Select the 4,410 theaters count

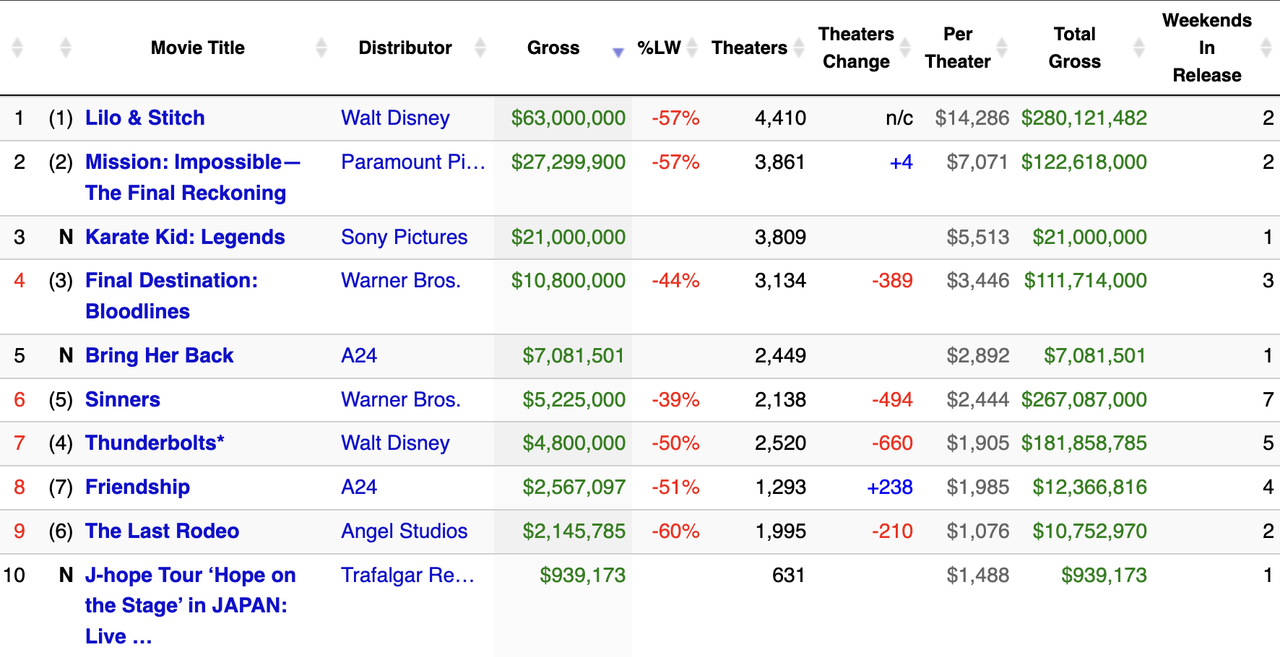pyautogui.click(x=780, y=118)
